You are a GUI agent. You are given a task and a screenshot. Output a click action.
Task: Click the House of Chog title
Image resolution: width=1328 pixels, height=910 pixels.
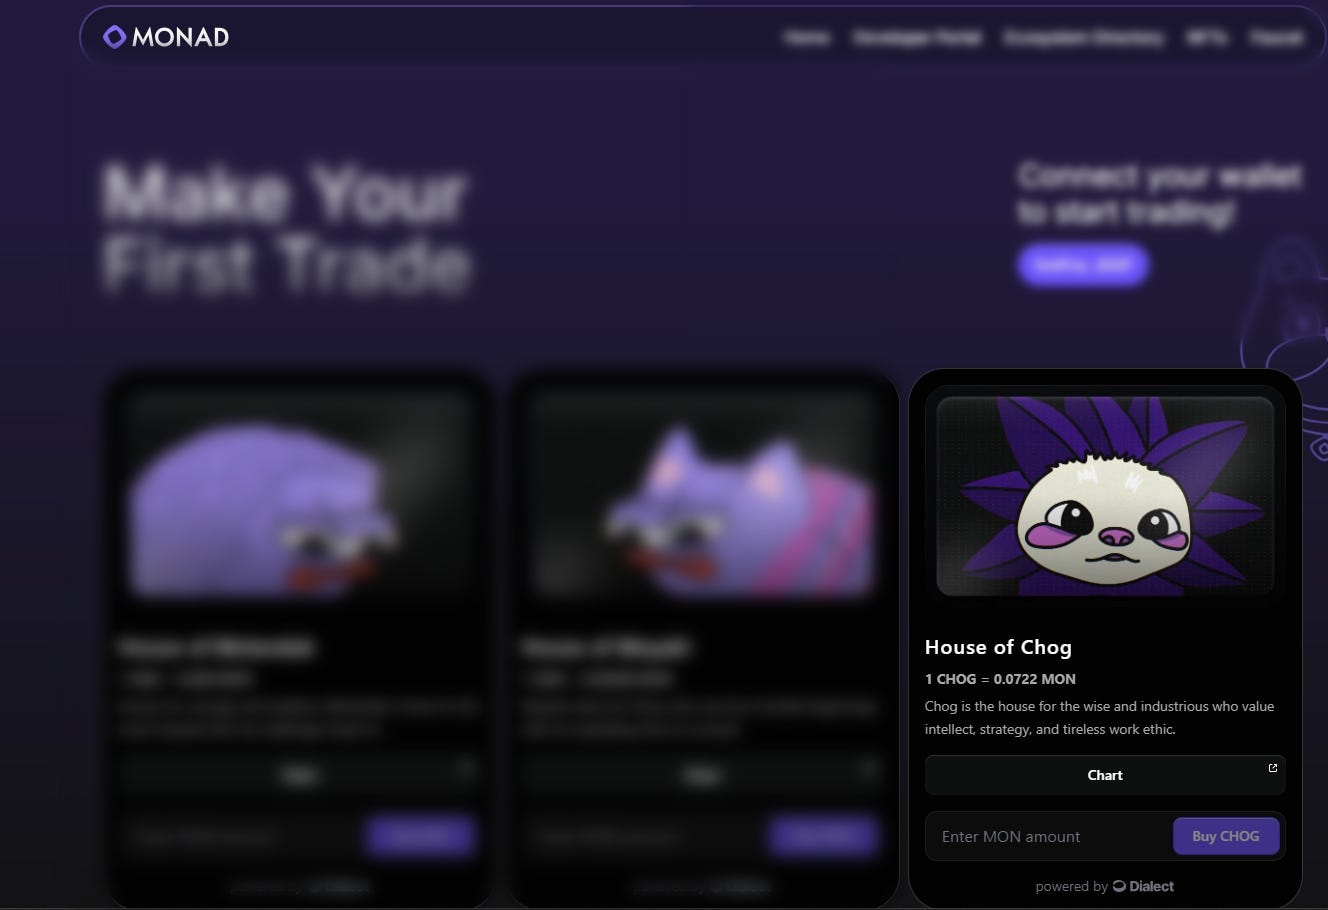click(x=998, y=647)
